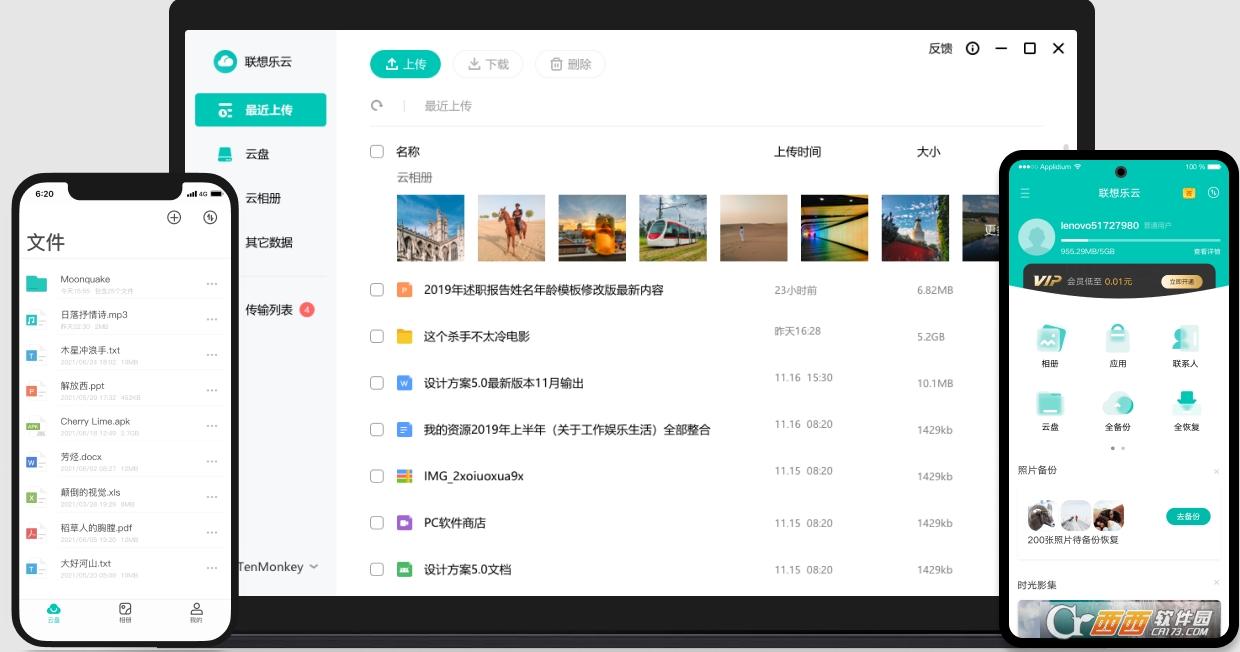Click the image icon of IMG_2xoiuoxua9x
Viewport: 1240px width, 652px height.
pyautogui.click(x=405, y=476)
